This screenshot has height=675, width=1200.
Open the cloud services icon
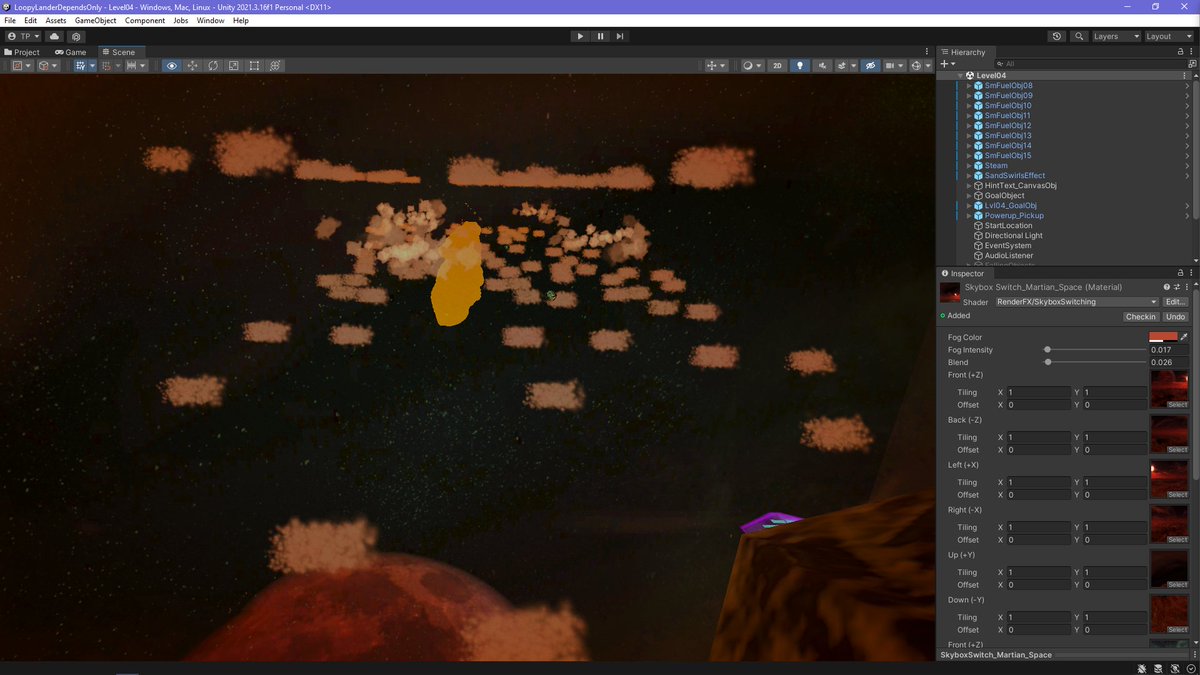coord(54,36)
